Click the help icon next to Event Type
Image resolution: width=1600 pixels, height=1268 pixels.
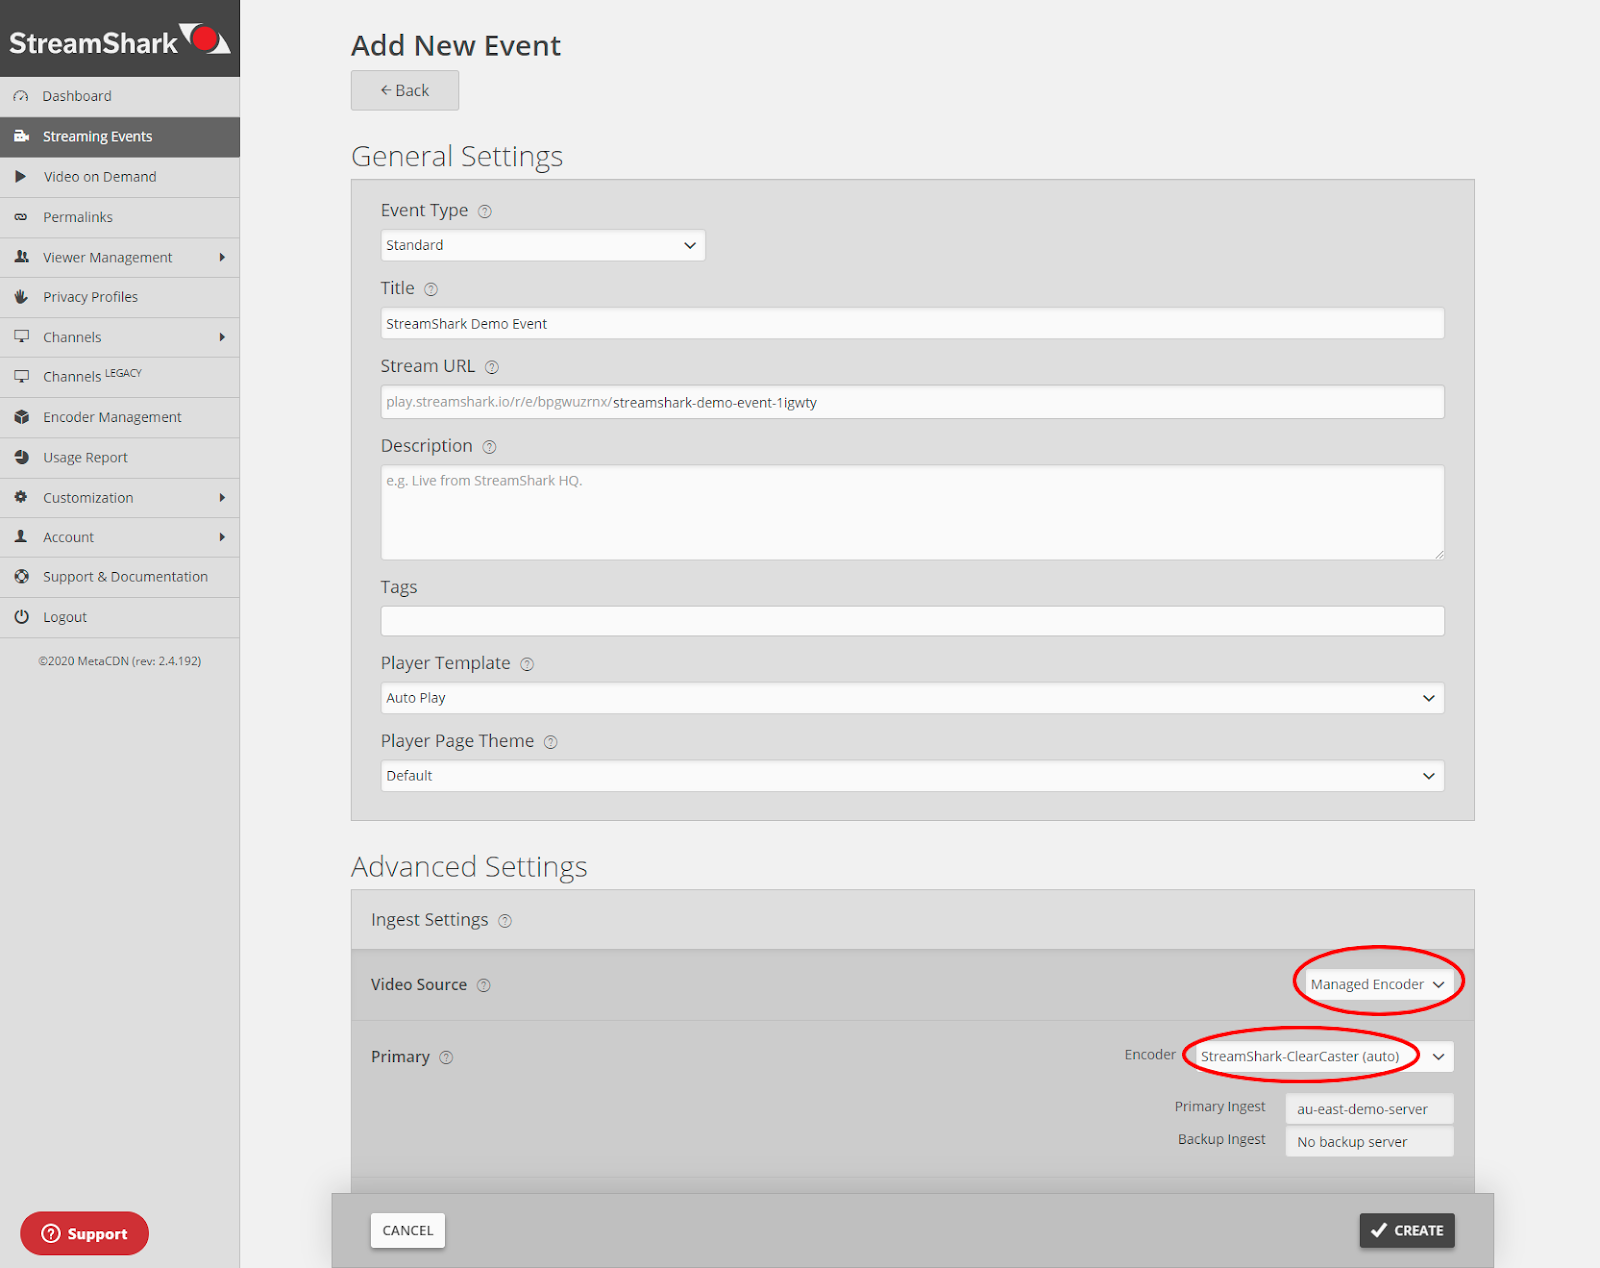485,211
